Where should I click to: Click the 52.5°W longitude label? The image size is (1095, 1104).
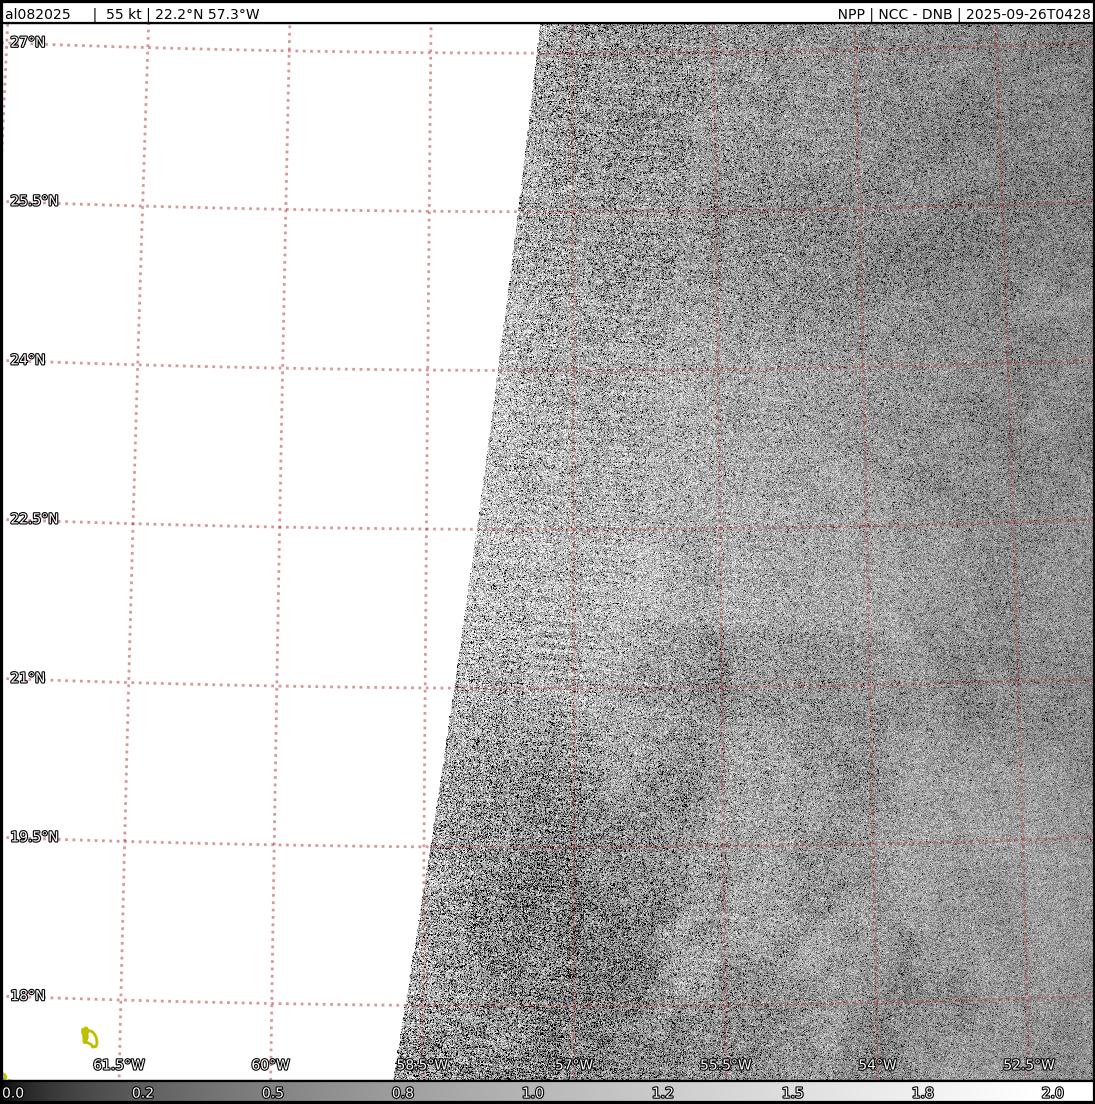click(x=1029, y=1065)
